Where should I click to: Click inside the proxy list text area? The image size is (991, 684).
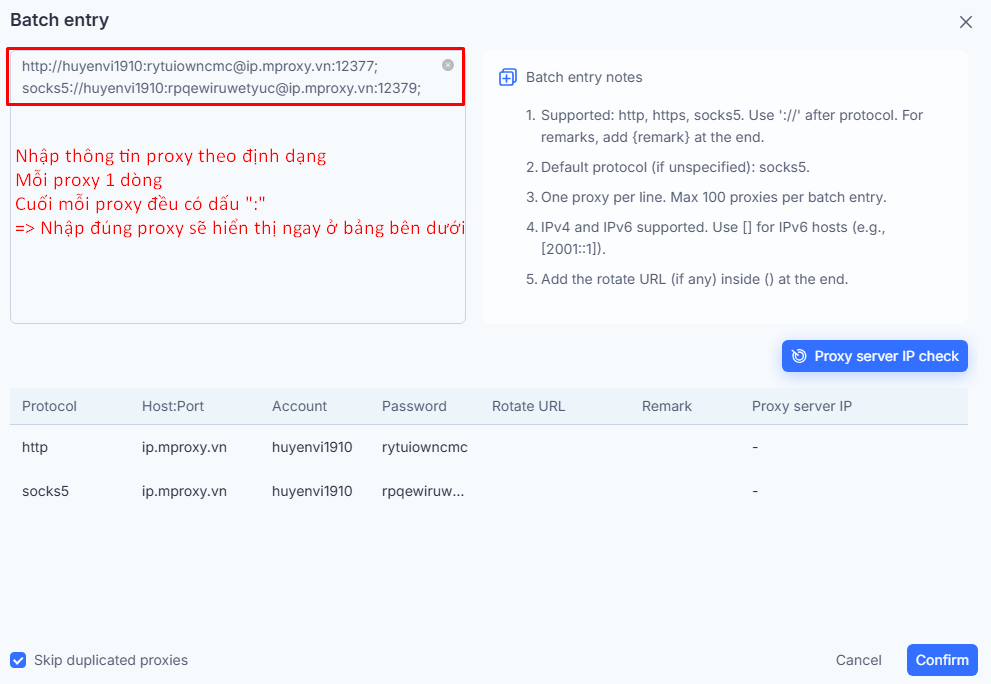[238, 187]
